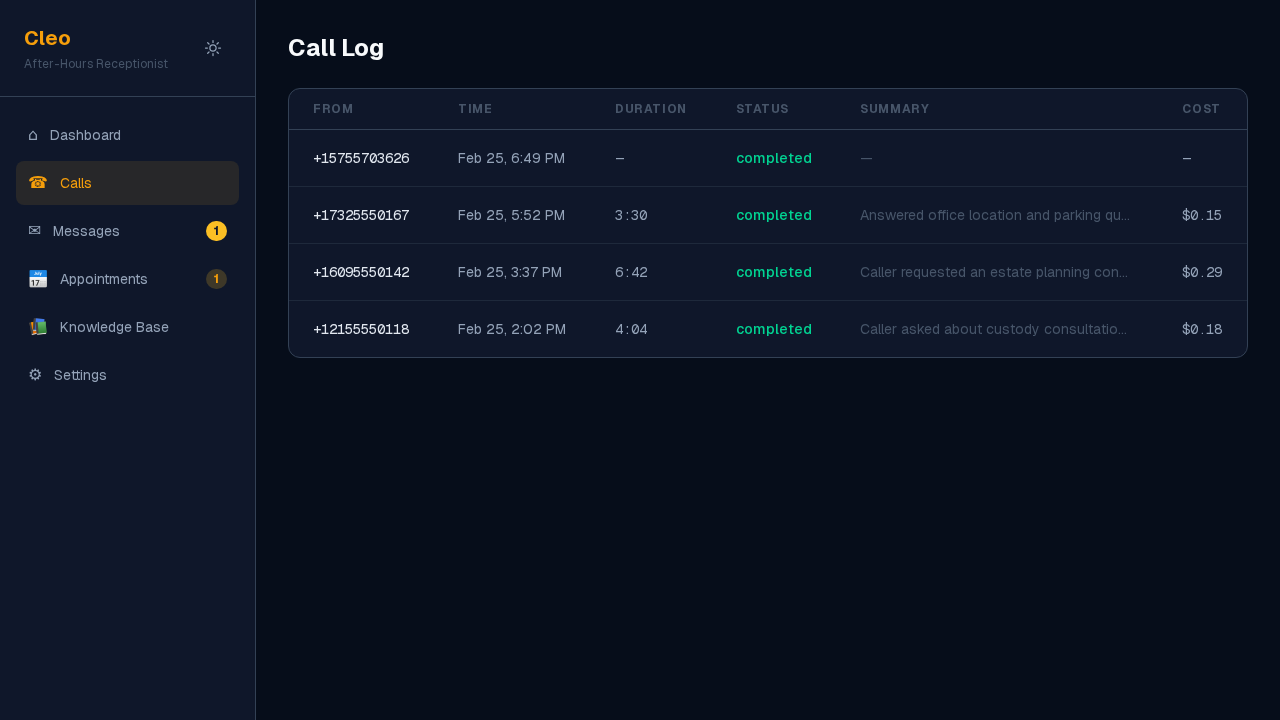Switch to the Calls section

click(75, 183)
